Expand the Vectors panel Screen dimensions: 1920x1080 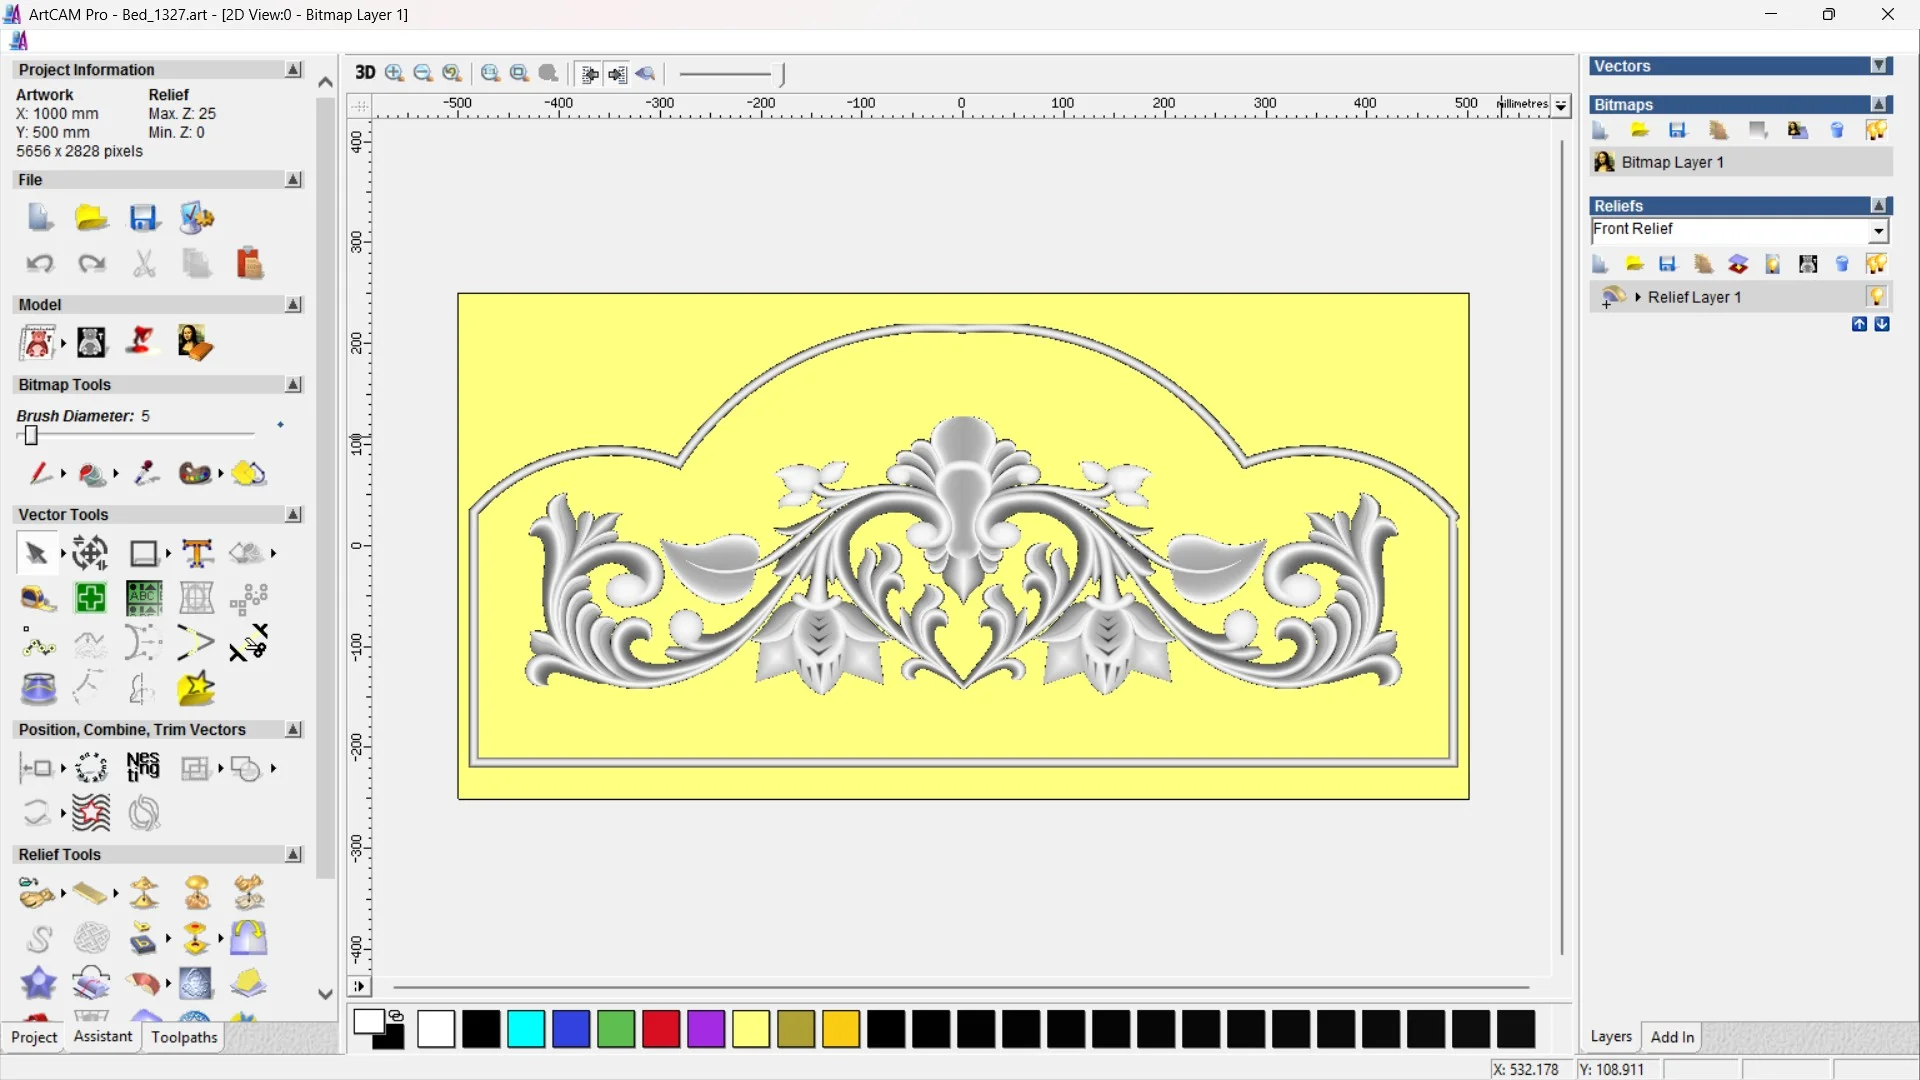point(1879,66)
